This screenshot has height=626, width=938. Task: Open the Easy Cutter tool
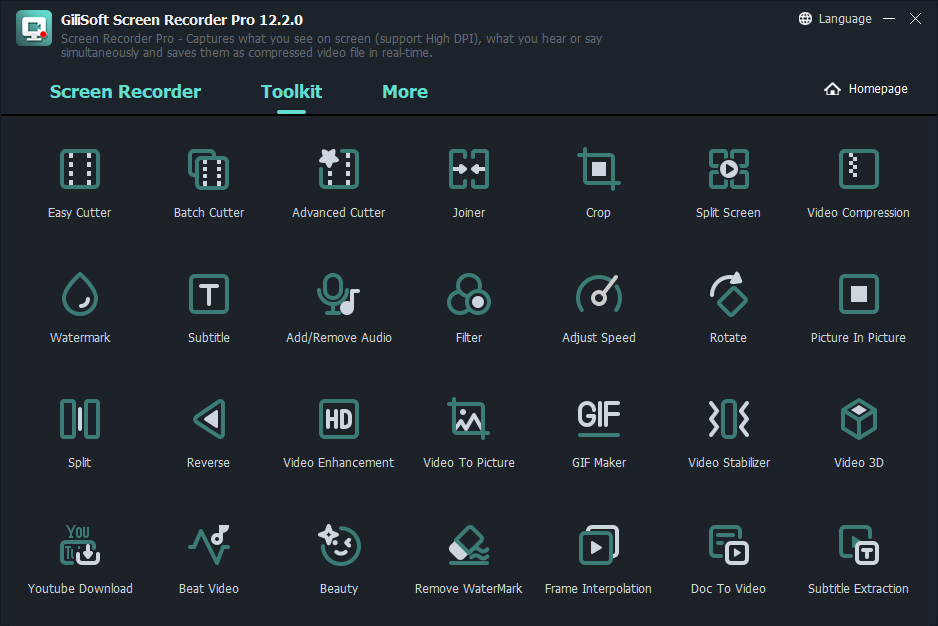pos(79,180)
